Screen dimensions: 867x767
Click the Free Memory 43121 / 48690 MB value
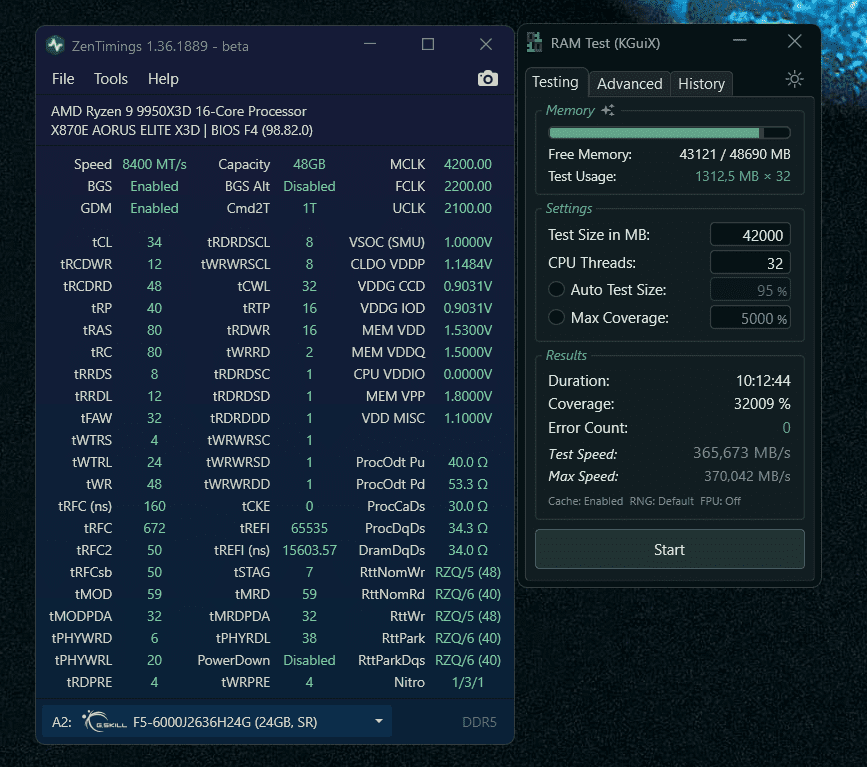pyautogui.click(x=735, y=154)
